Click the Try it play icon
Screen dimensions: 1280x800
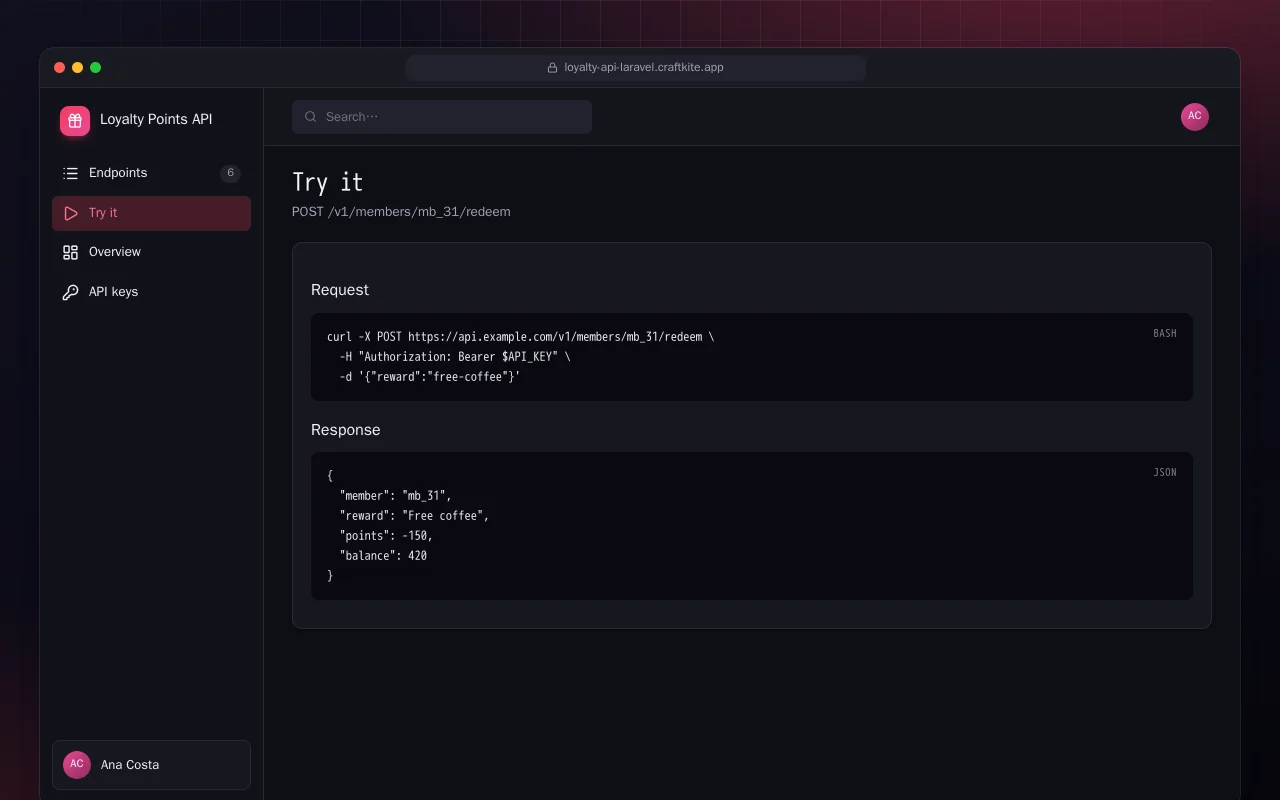pyautogui.click(x=70, y=213)
